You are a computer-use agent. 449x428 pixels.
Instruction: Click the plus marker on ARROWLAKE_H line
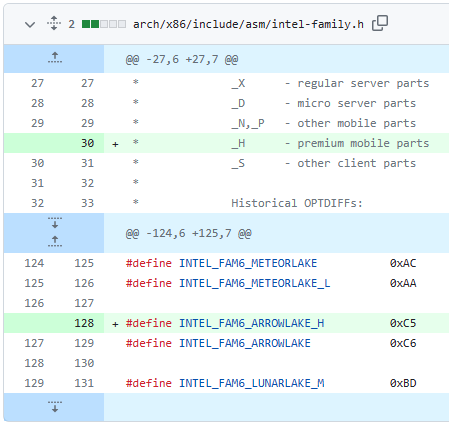(115, 324)
